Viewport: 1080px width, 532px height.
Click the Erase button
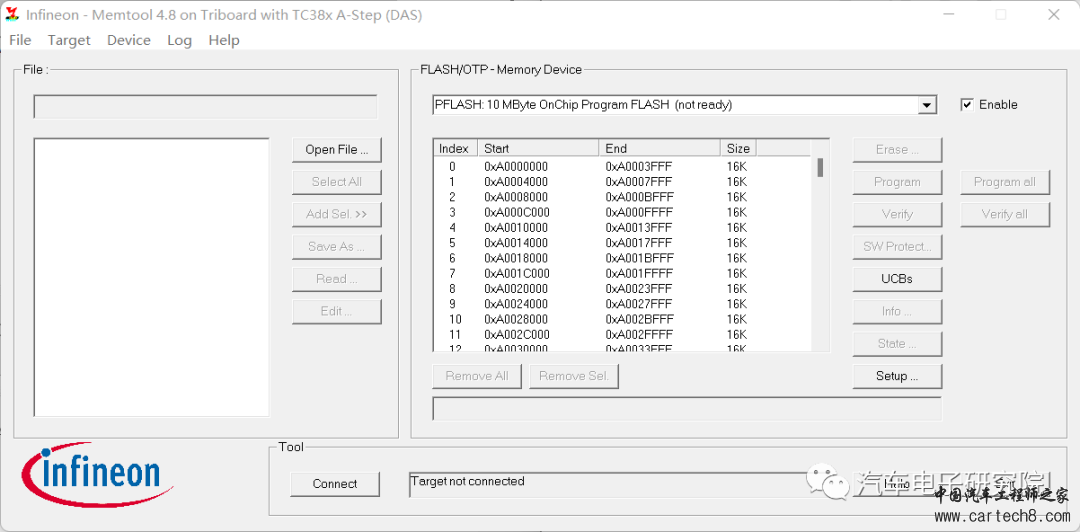coord(897,150)
